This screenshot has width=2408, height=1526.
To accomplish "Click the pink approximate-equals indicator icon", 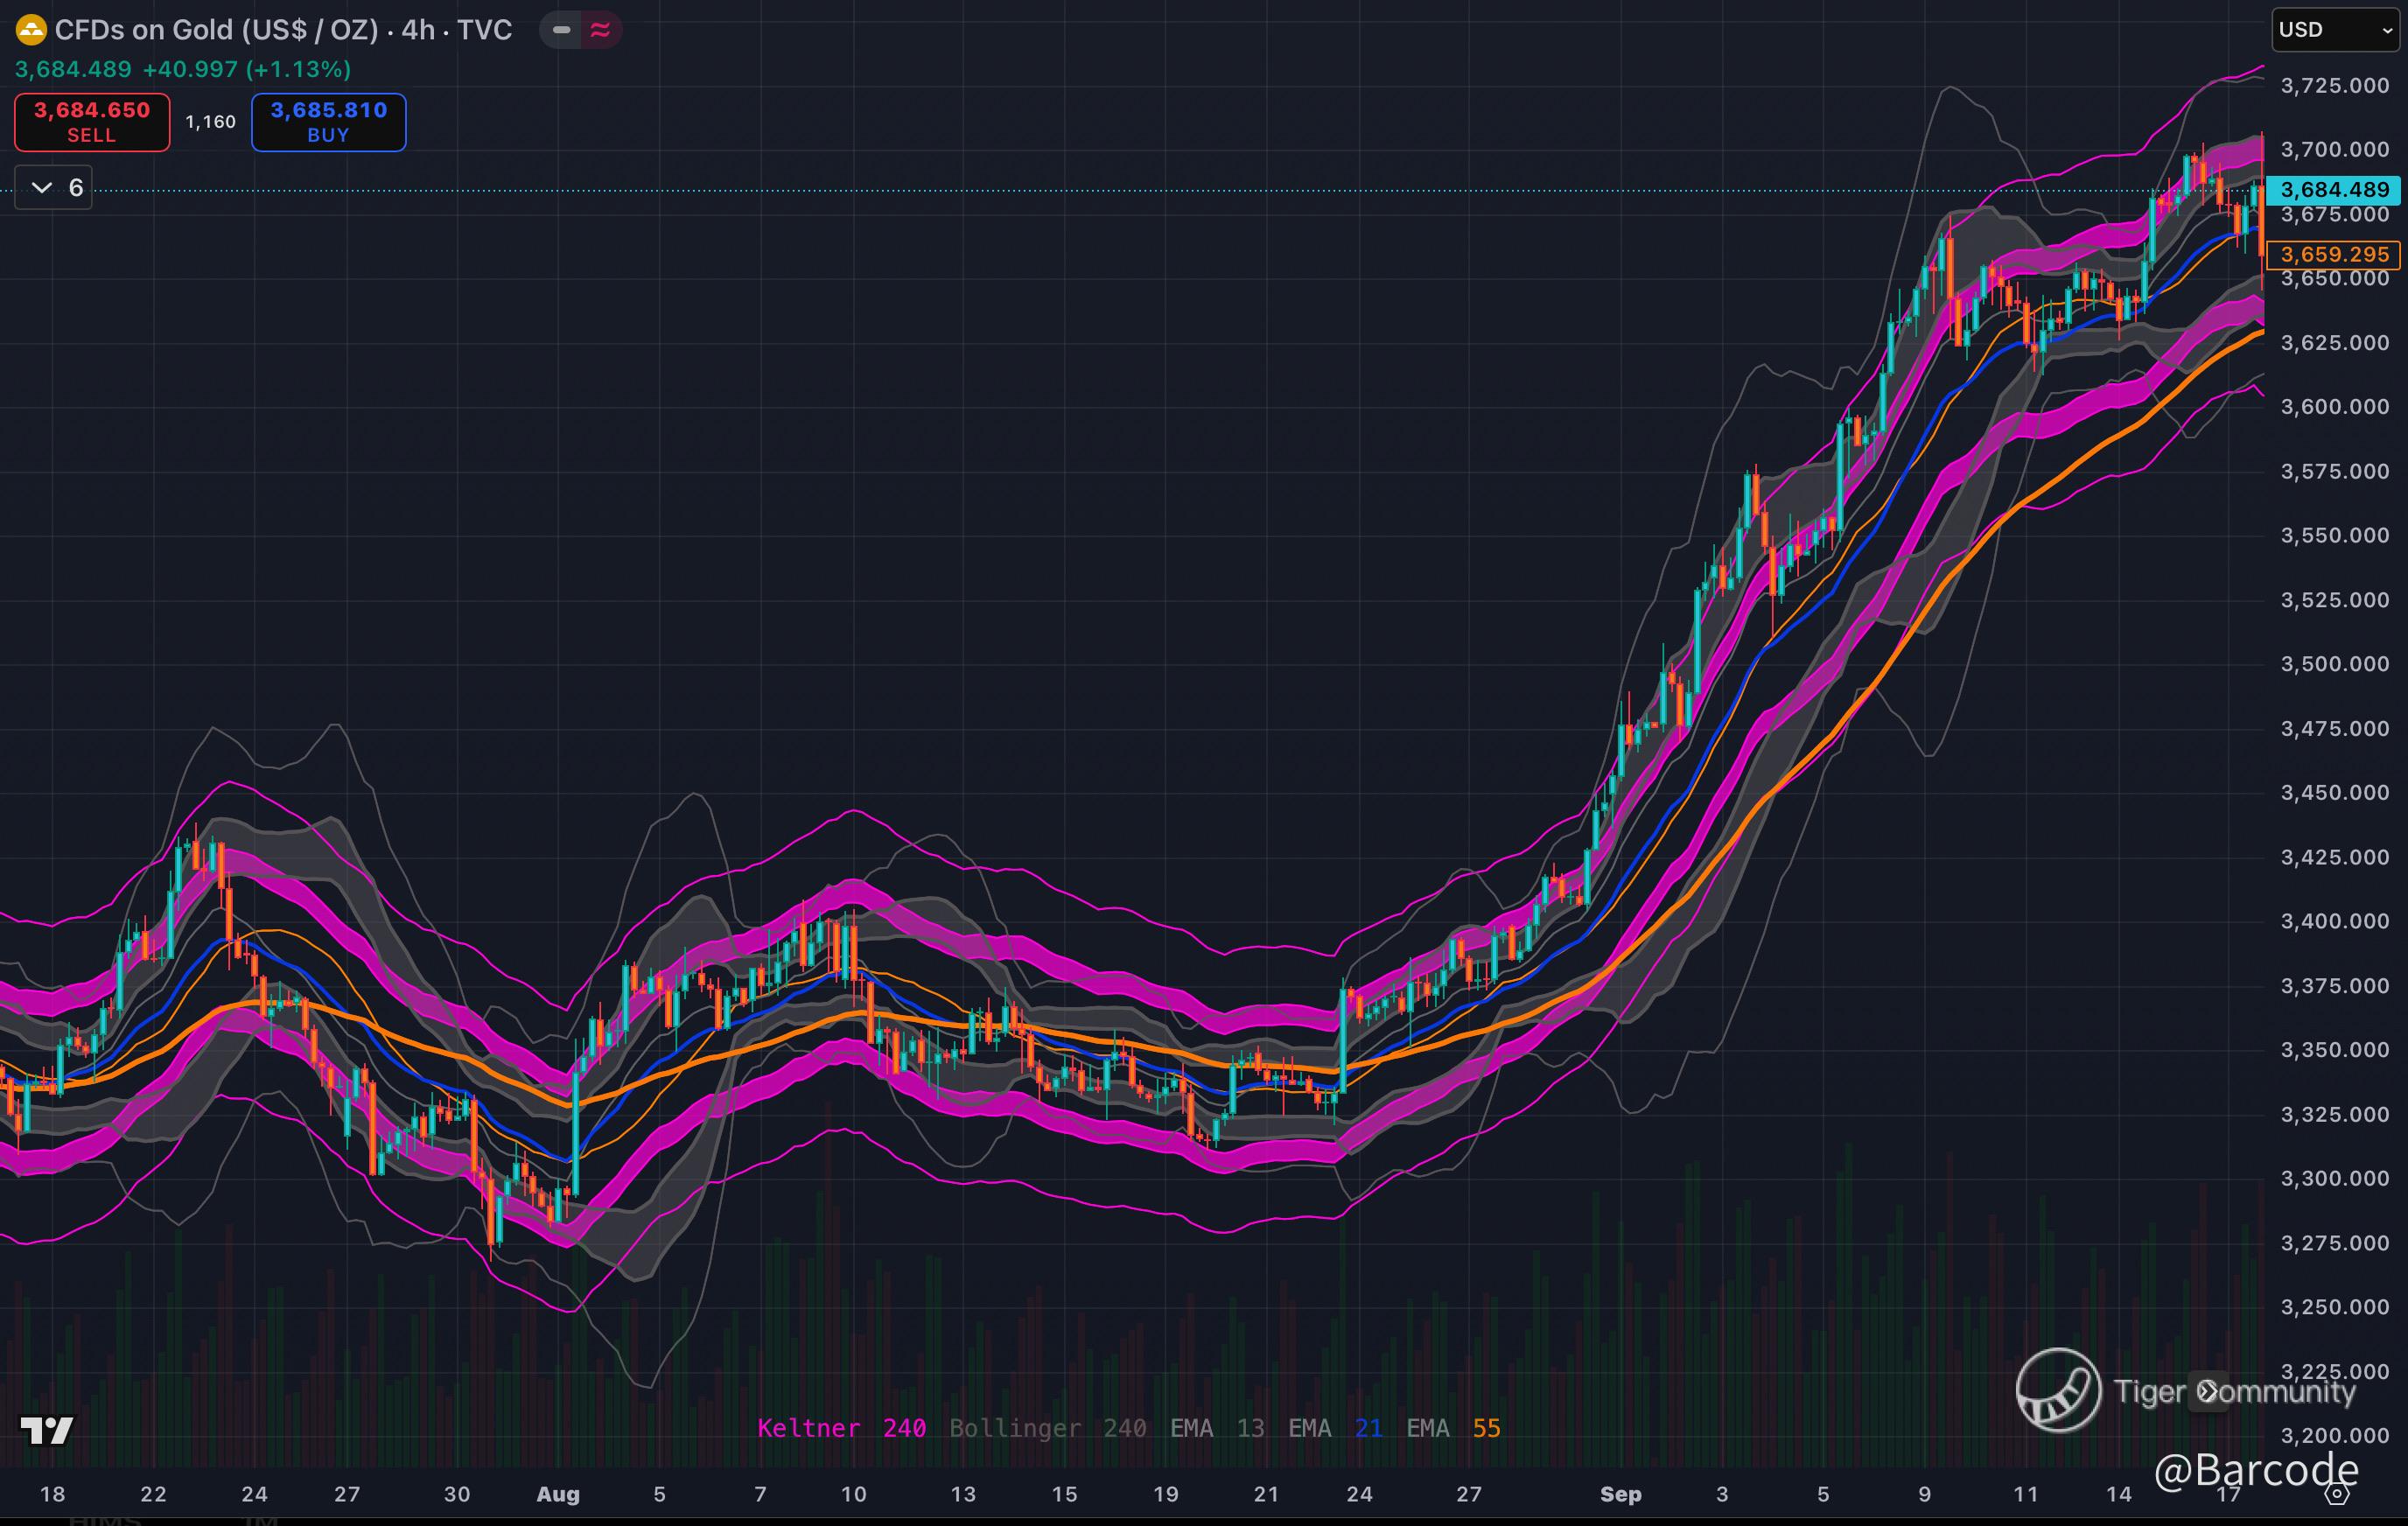I will coord(600,30).
